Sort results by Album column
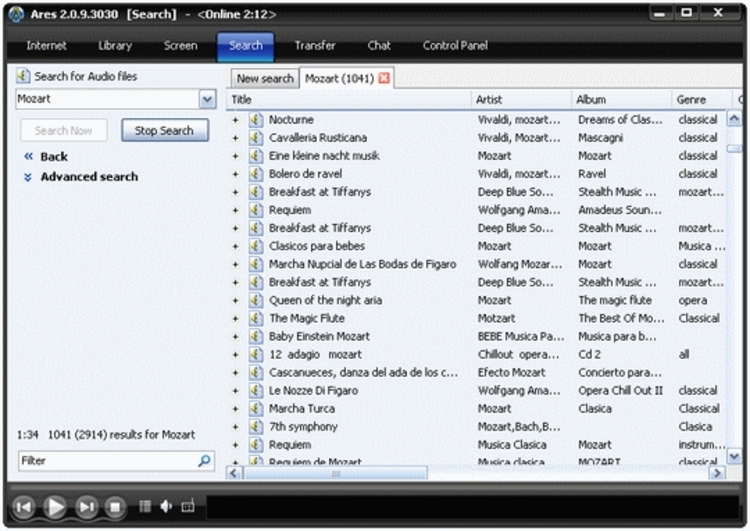Image resolution: width=750 pixels, height=531 pixels. [622, 100]
